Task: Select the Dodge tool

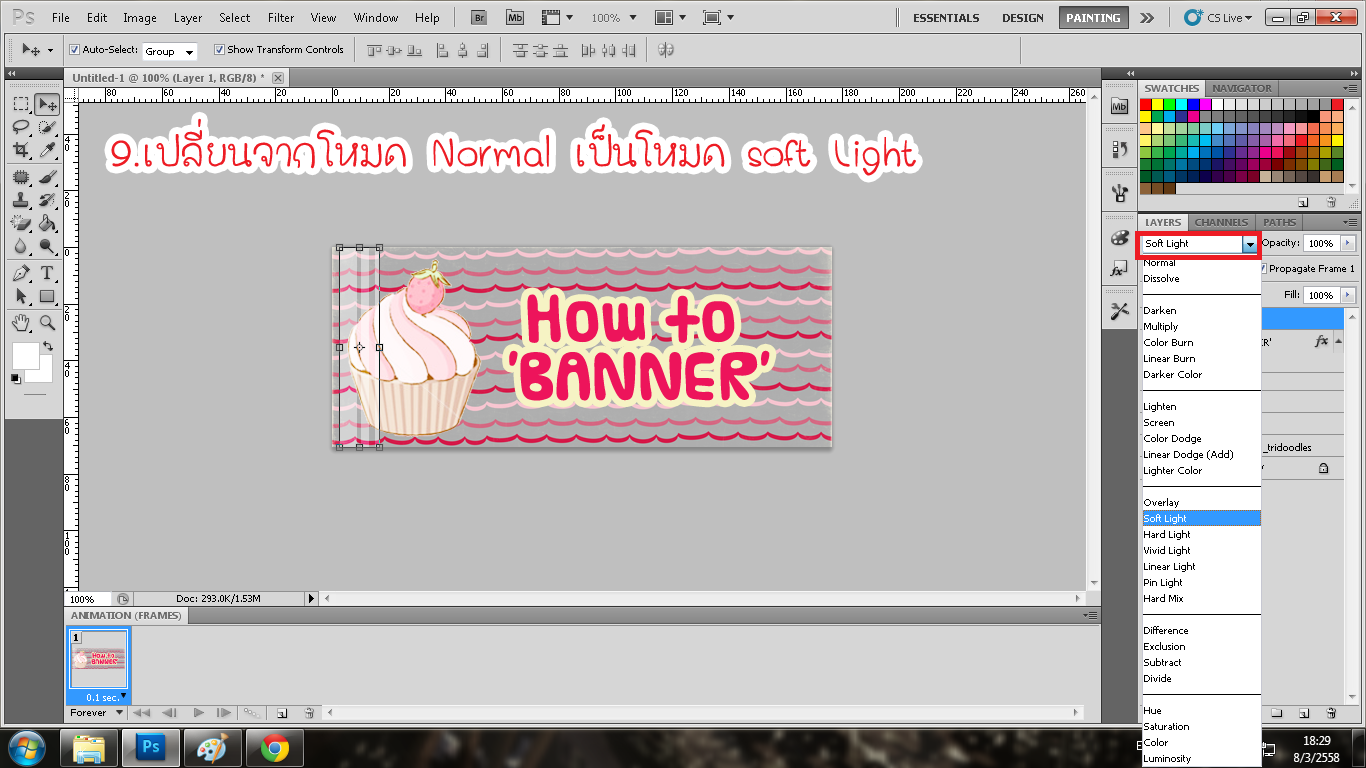Action: click(47, 246)
